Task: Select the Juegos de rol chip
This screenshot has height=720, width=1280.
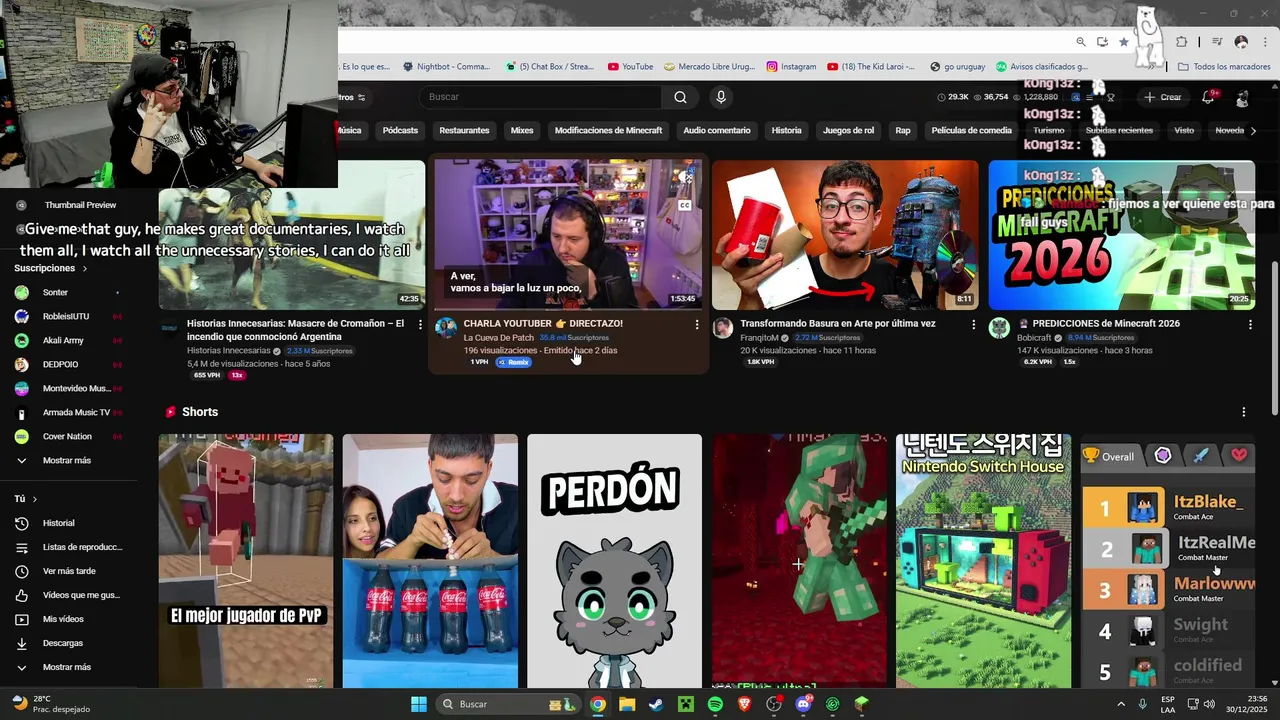Action: coord(848,130)
